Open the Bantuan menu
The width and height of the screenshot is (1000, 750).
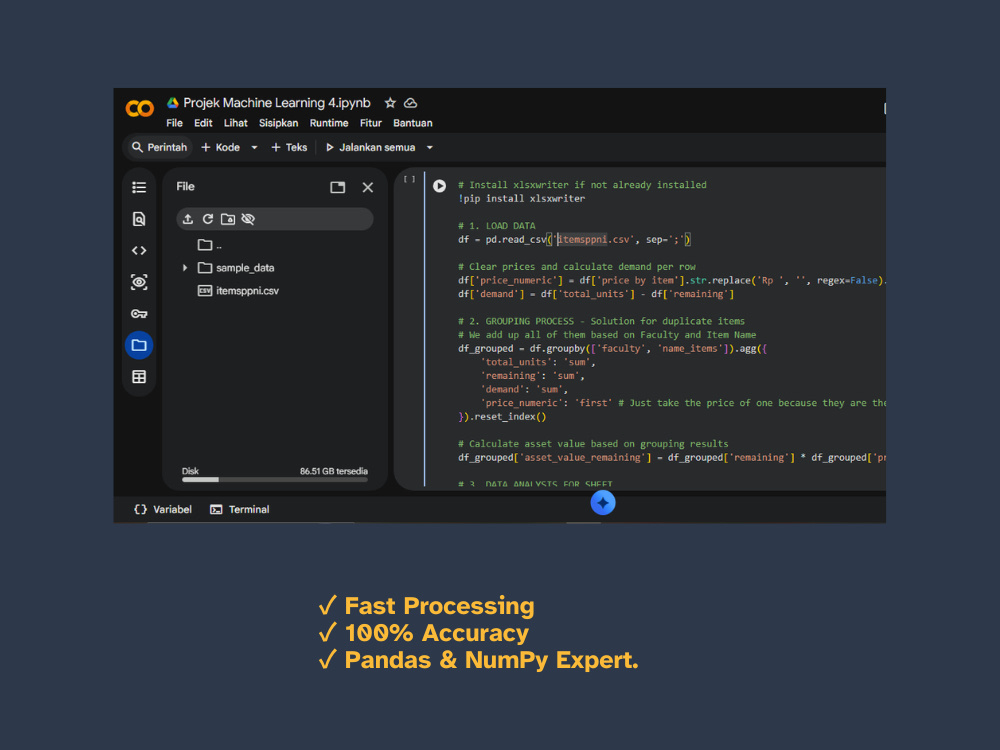[x=413, y=123]
